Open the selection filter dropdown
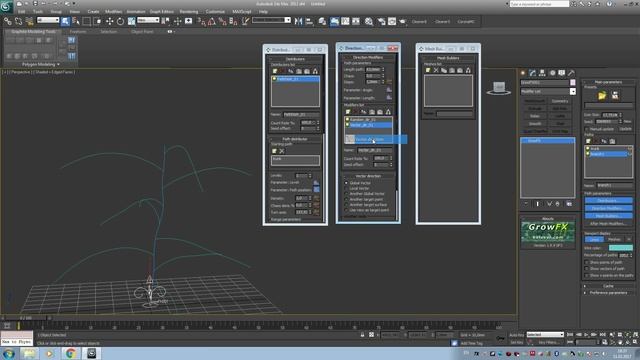 tap(48, 20)
